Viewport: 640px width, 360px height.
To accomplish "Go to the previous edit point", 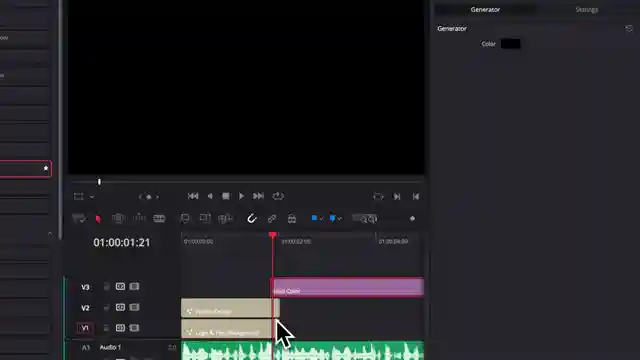I will pos(416,197).
